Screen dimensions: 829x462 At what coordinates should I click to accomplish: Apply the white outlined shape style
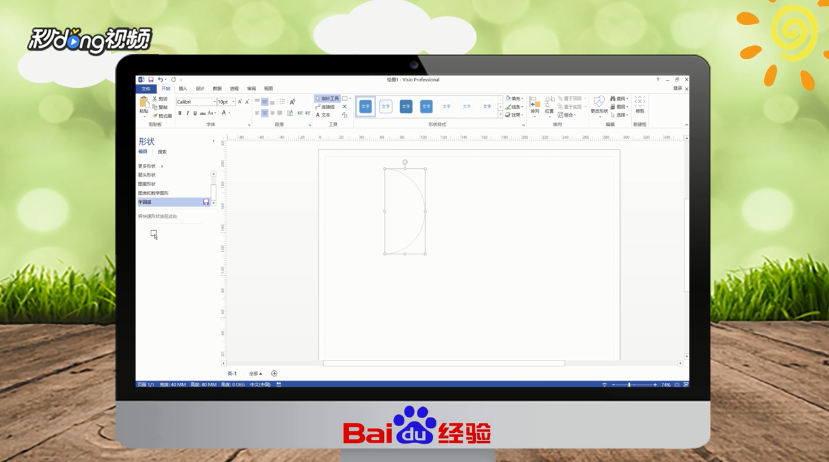pyautogui.click(x=386, y=106)
